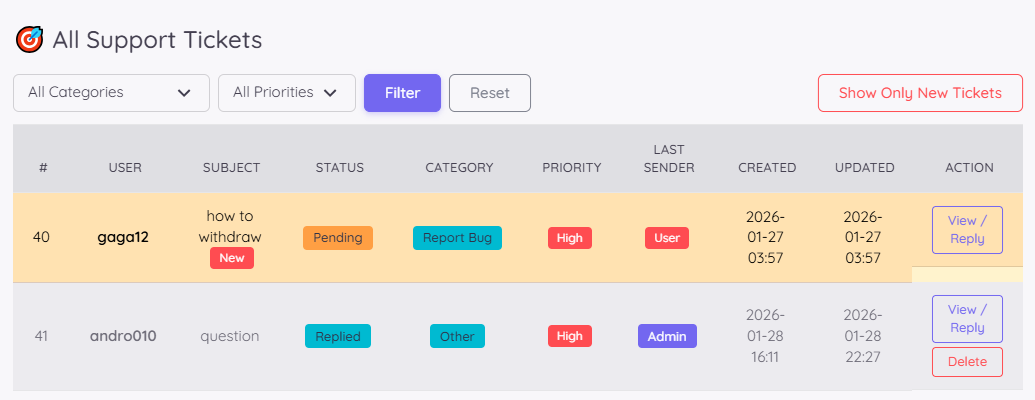Open the All Categories dropdown
The image size is (1035, 400).
[111, 93]
